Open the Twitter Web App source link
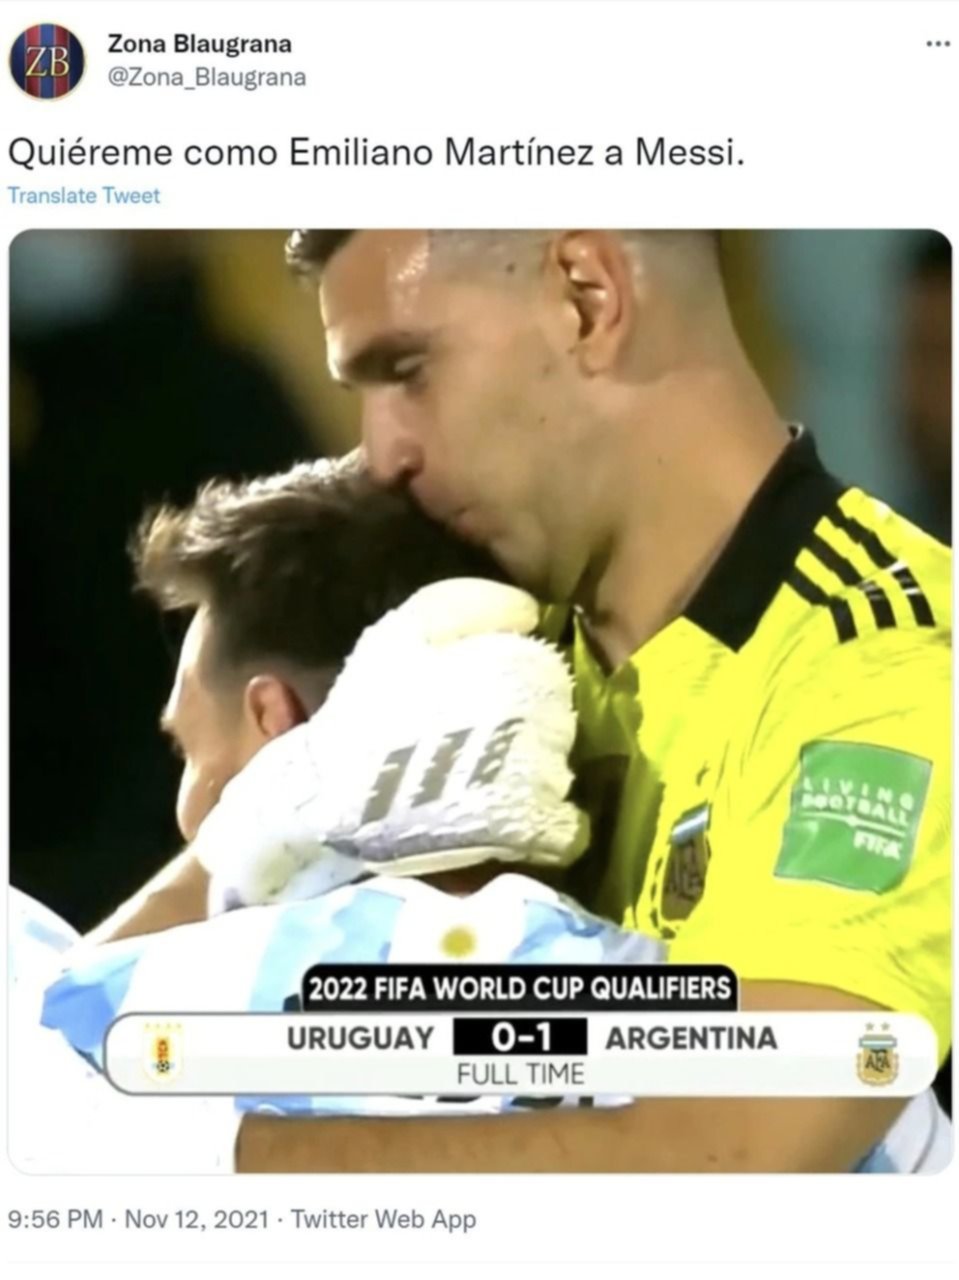 (x=384, y=1220)
